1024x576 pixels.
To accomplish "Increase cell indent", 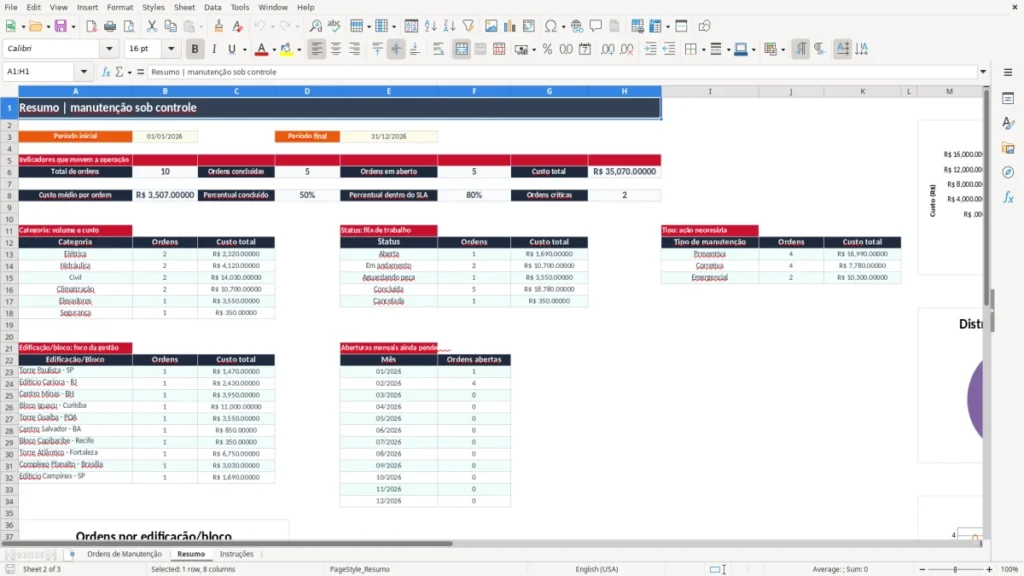I will 650,49.
